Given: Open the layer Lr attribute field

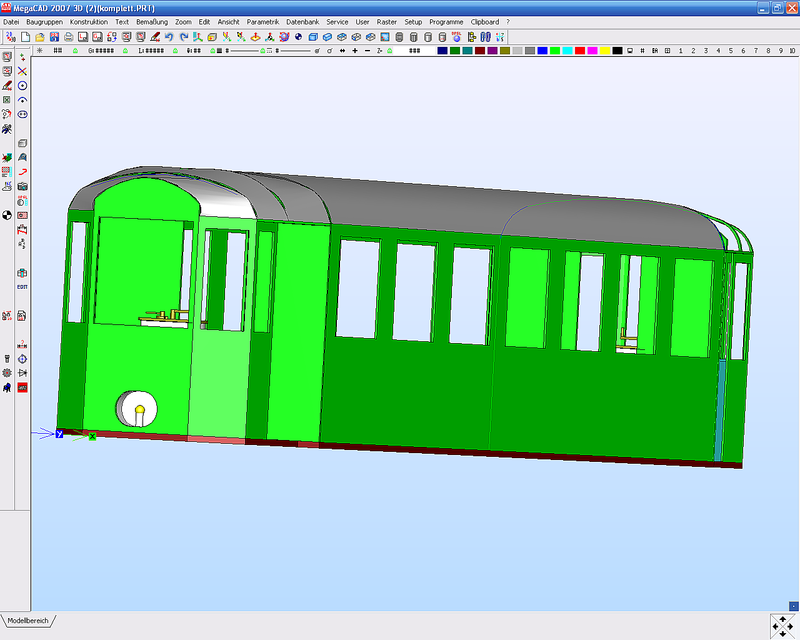Looking at the screenshot, I should pyautogui.click(x=151, y=51).
